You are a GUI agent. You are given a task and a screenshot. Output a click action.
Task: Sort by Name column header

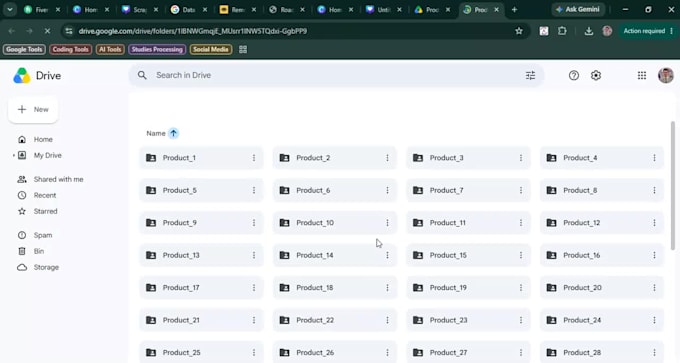pos(156,134)
